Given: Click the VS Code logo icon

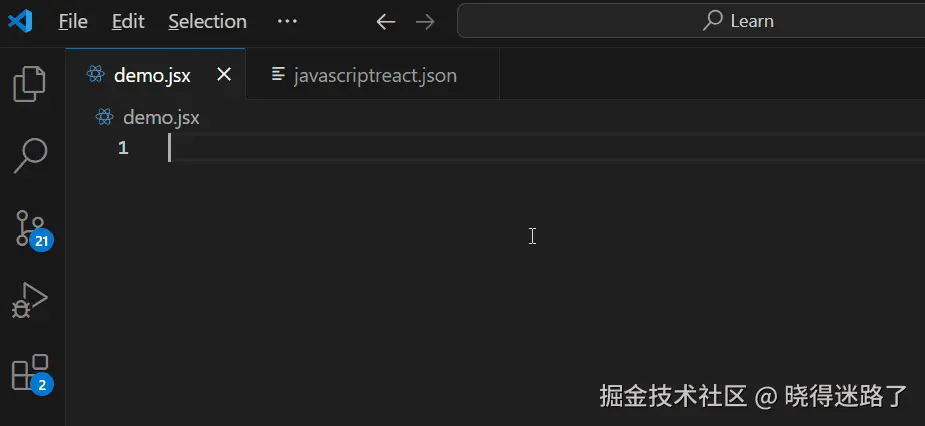Looking at the screenshot, I should click(x=20, y=21).
